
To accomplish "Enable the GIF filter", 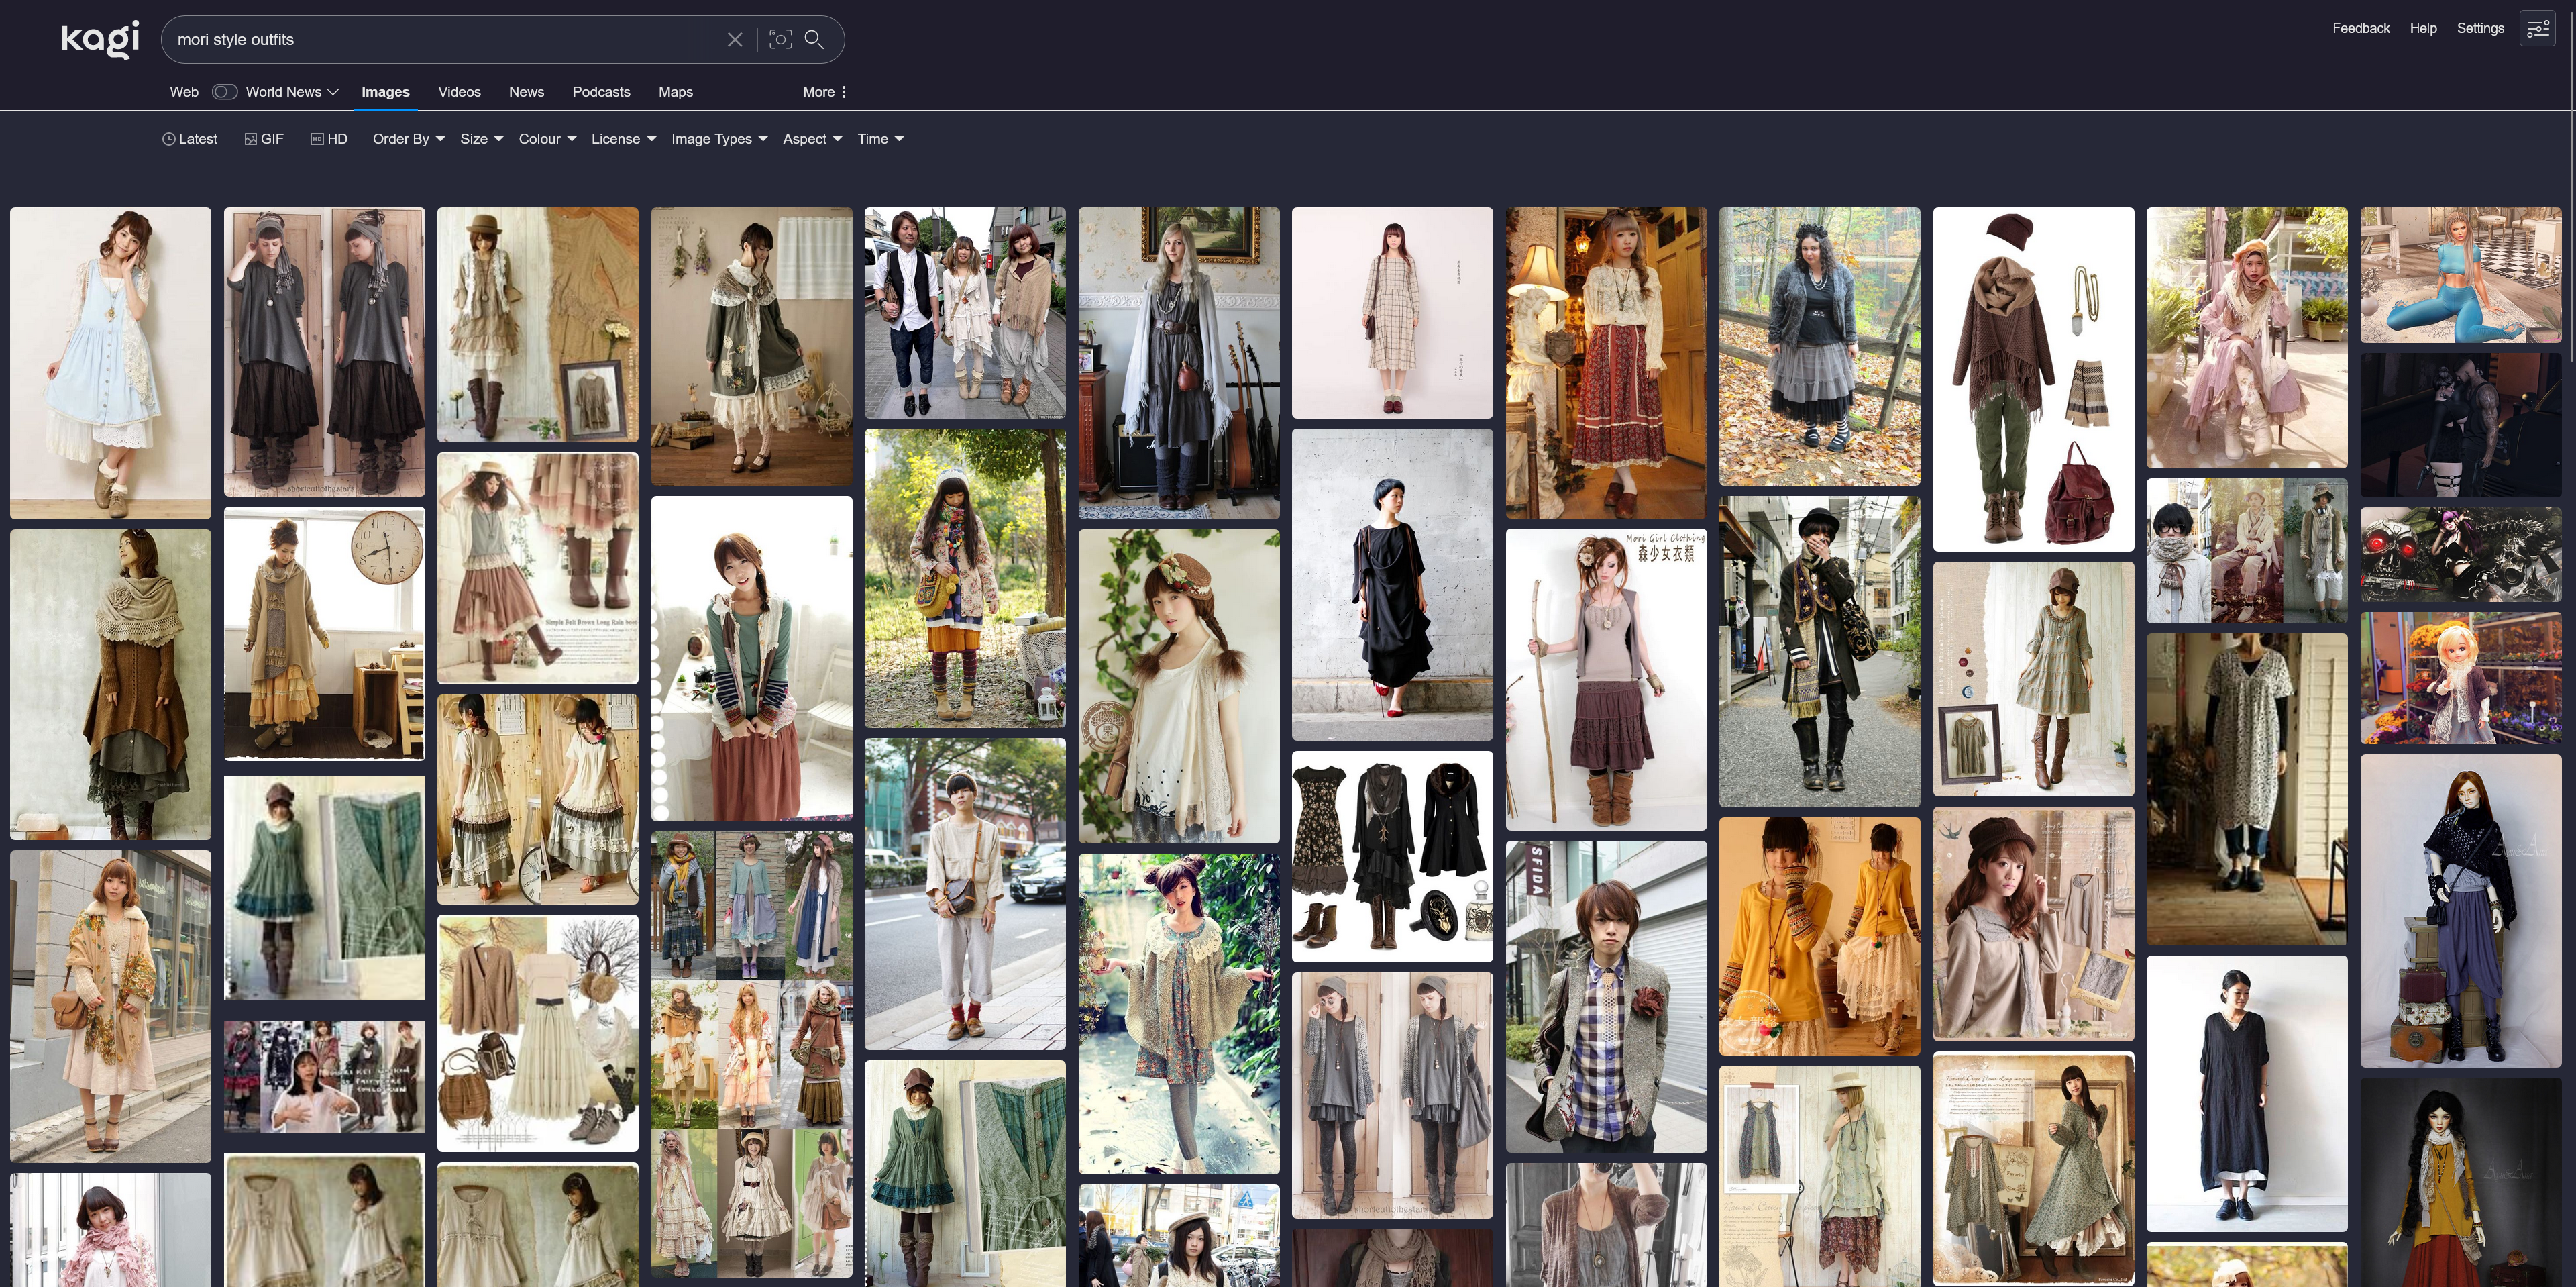I will [264, 139].
